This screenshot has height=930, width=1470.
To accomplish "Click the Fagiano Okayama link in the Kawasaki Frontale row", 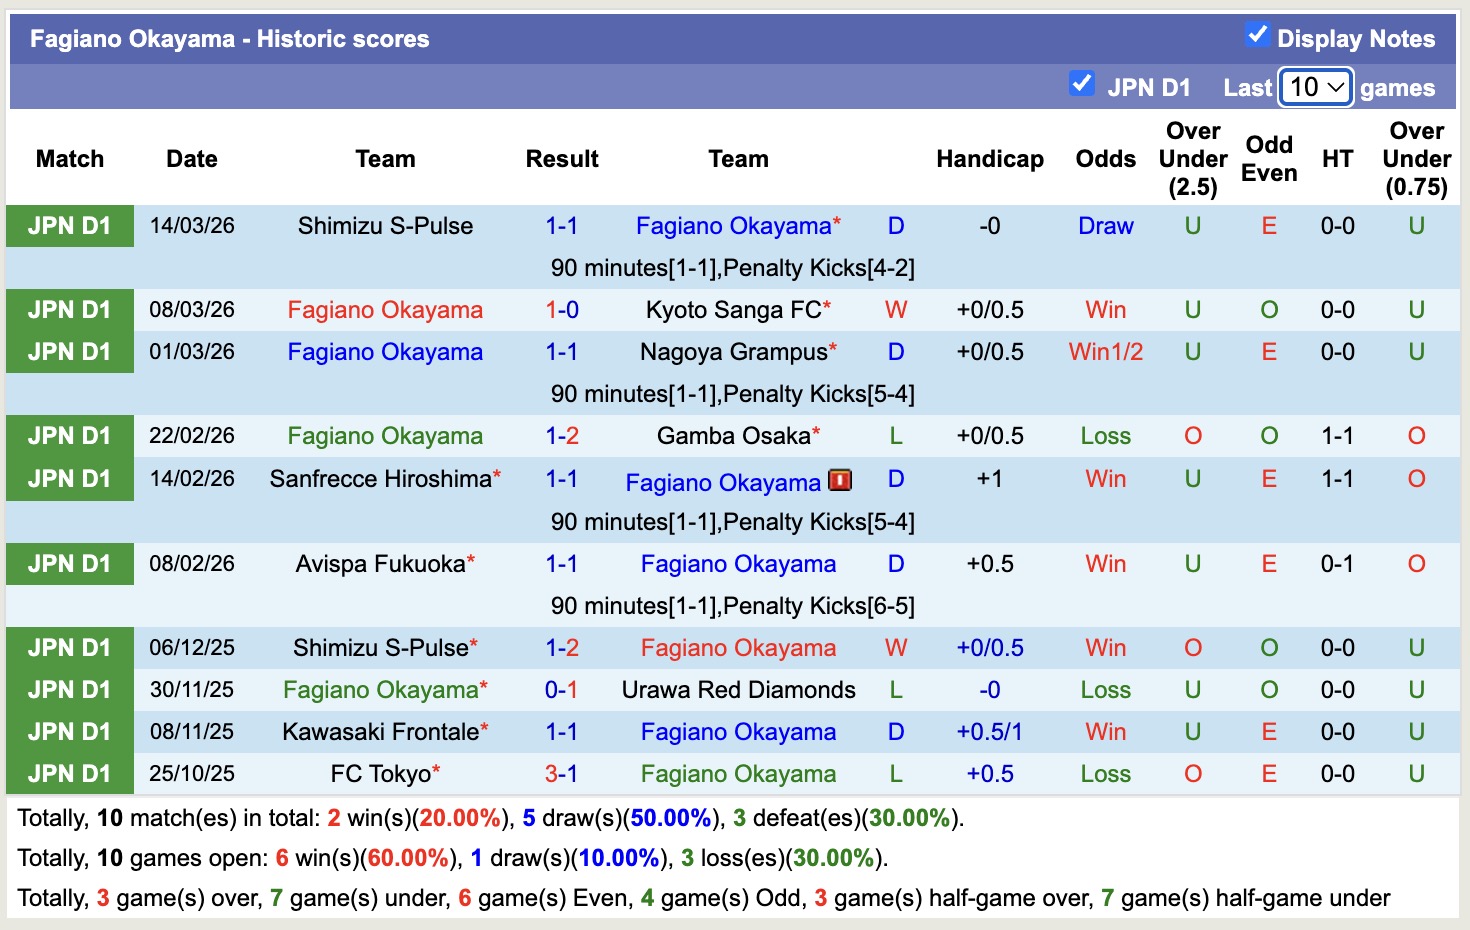I will [x=738, y=731].
